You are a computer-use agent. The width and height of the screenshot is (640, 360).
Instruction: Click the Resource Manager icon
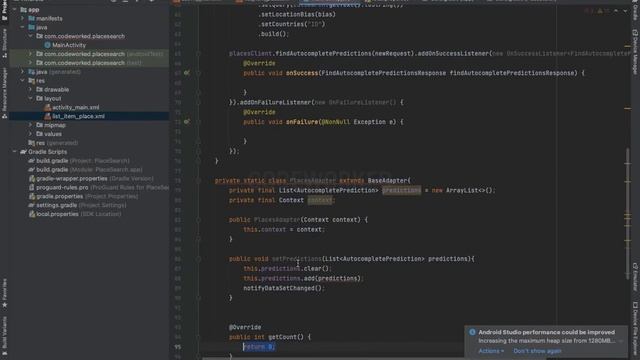[x=4, y=116]
